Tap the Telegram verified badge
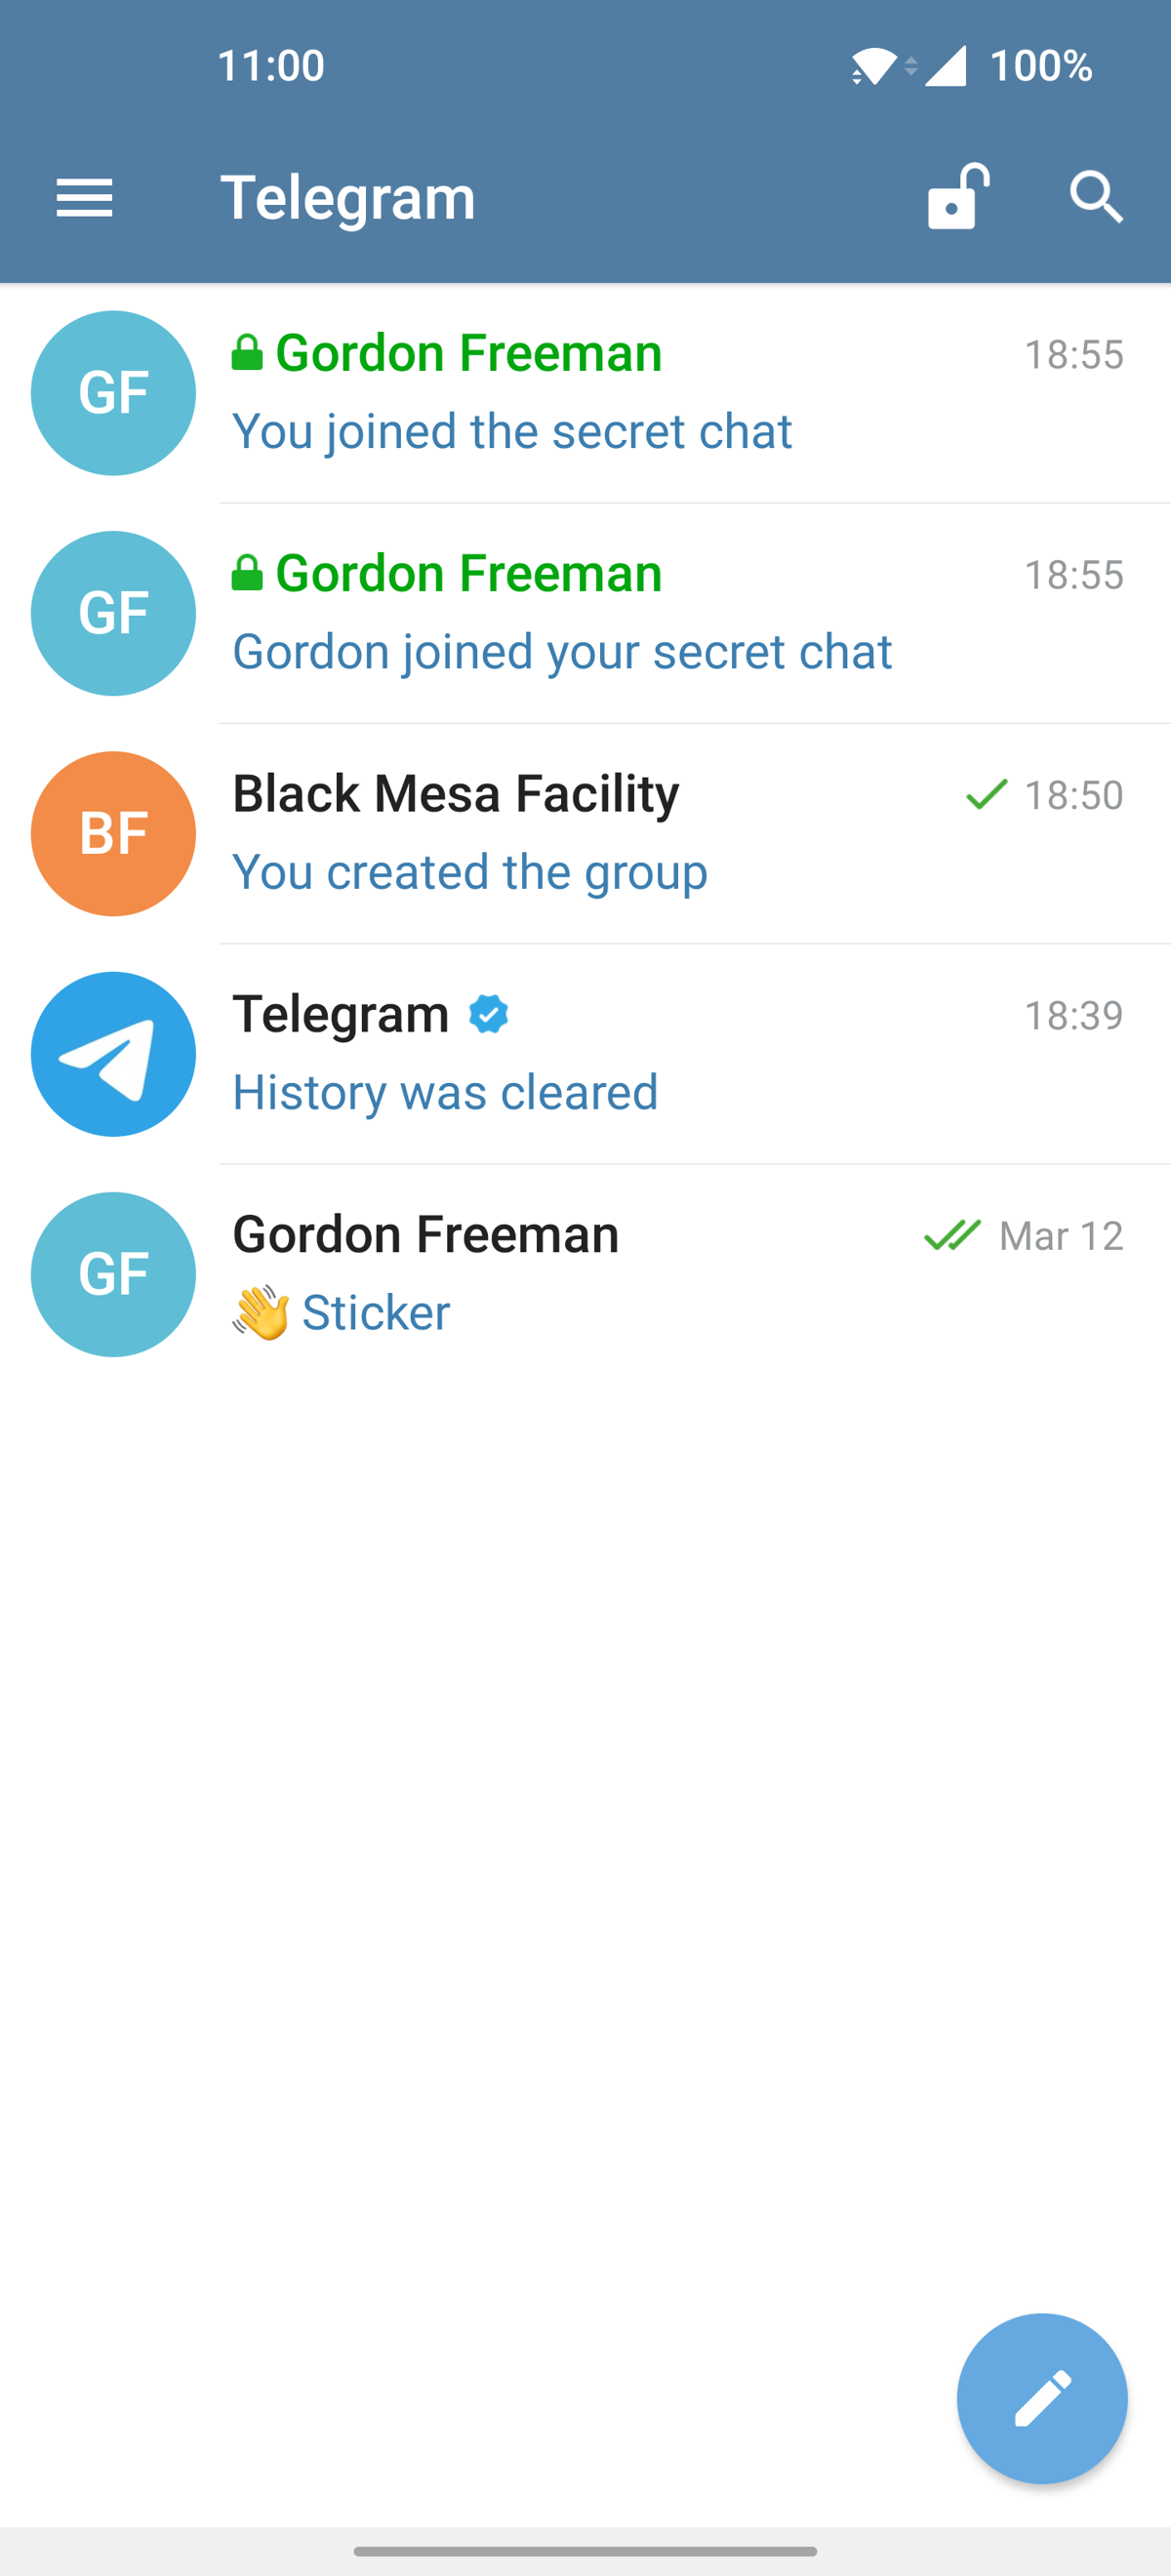Viewport: 1171px width, 2576px height. point(489,1014)
